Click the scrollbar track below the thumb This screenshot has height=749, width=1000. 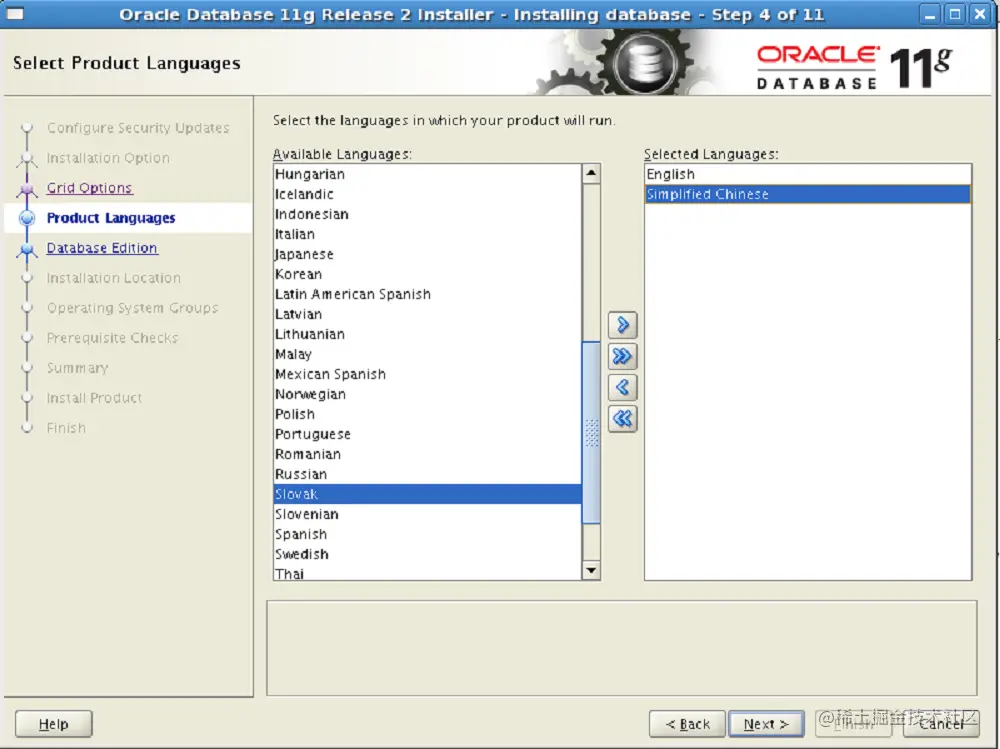tap(590, 540)
